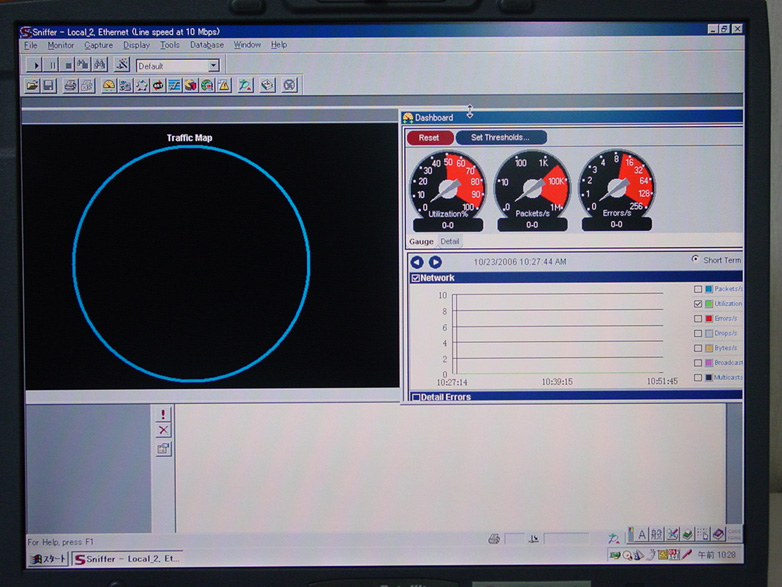782x587 pixels.
Task: Click the Open file folder icon
Action: coord(32,87)
